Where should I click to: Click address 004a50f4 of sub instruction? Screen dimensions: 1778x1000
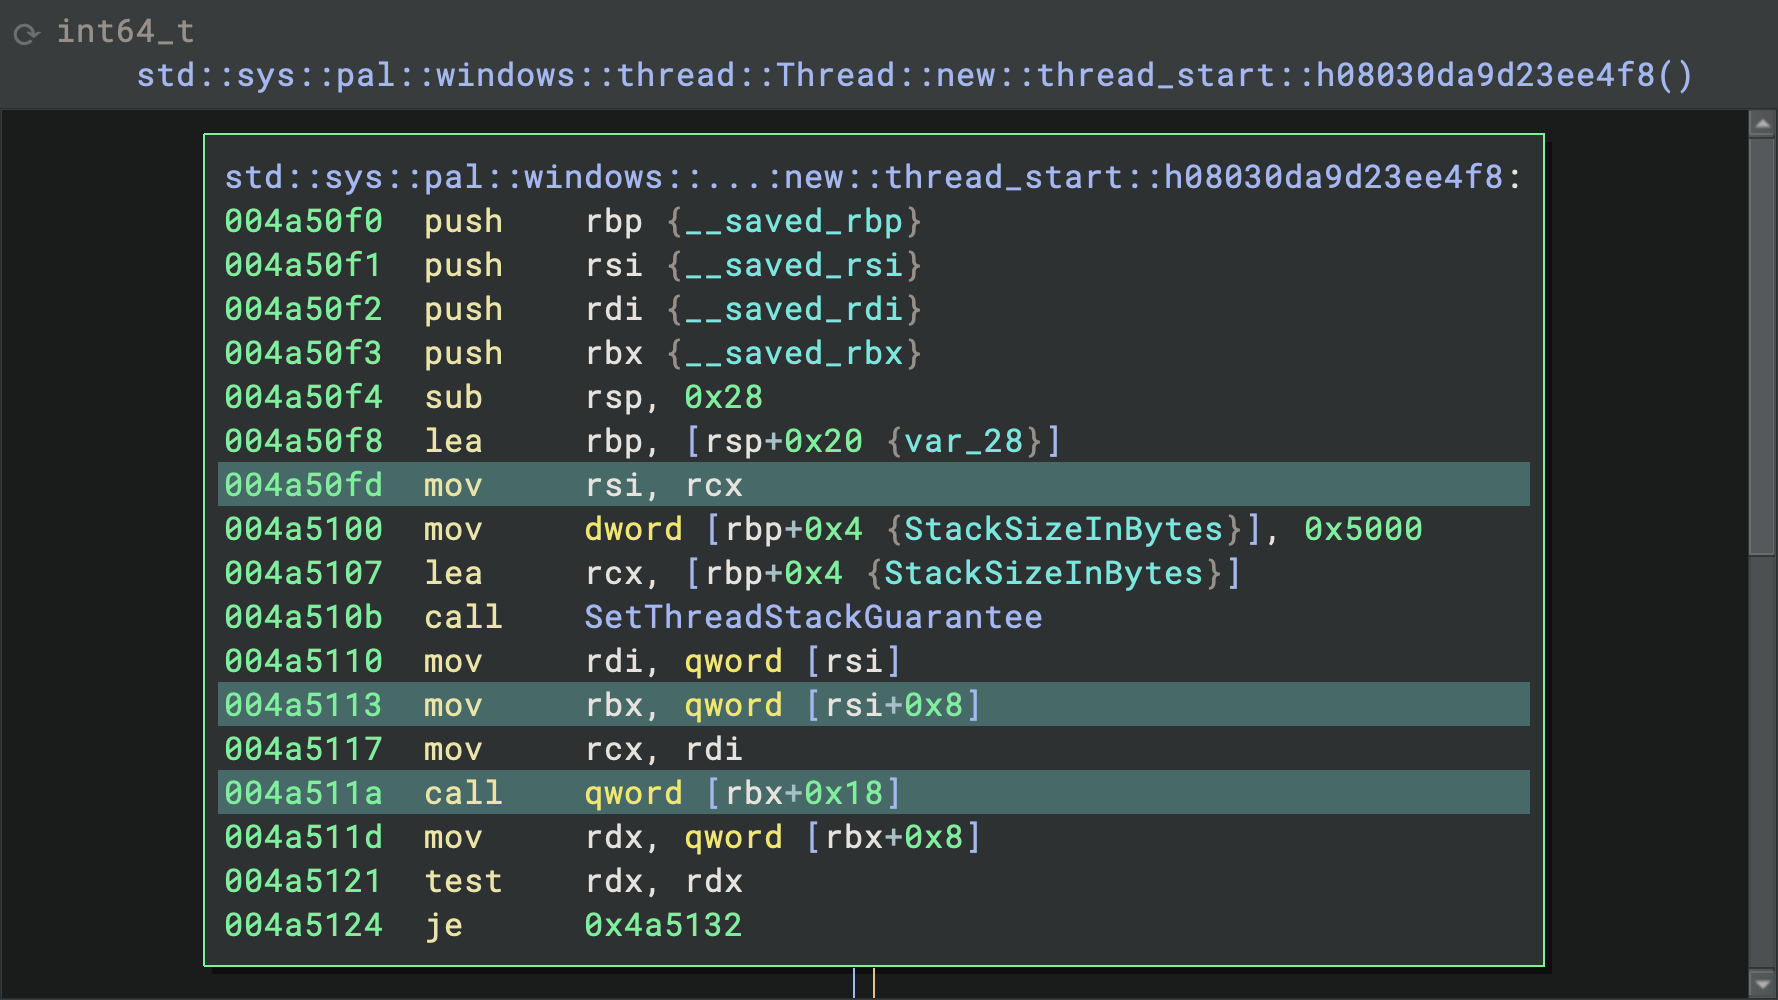[303, 397]
